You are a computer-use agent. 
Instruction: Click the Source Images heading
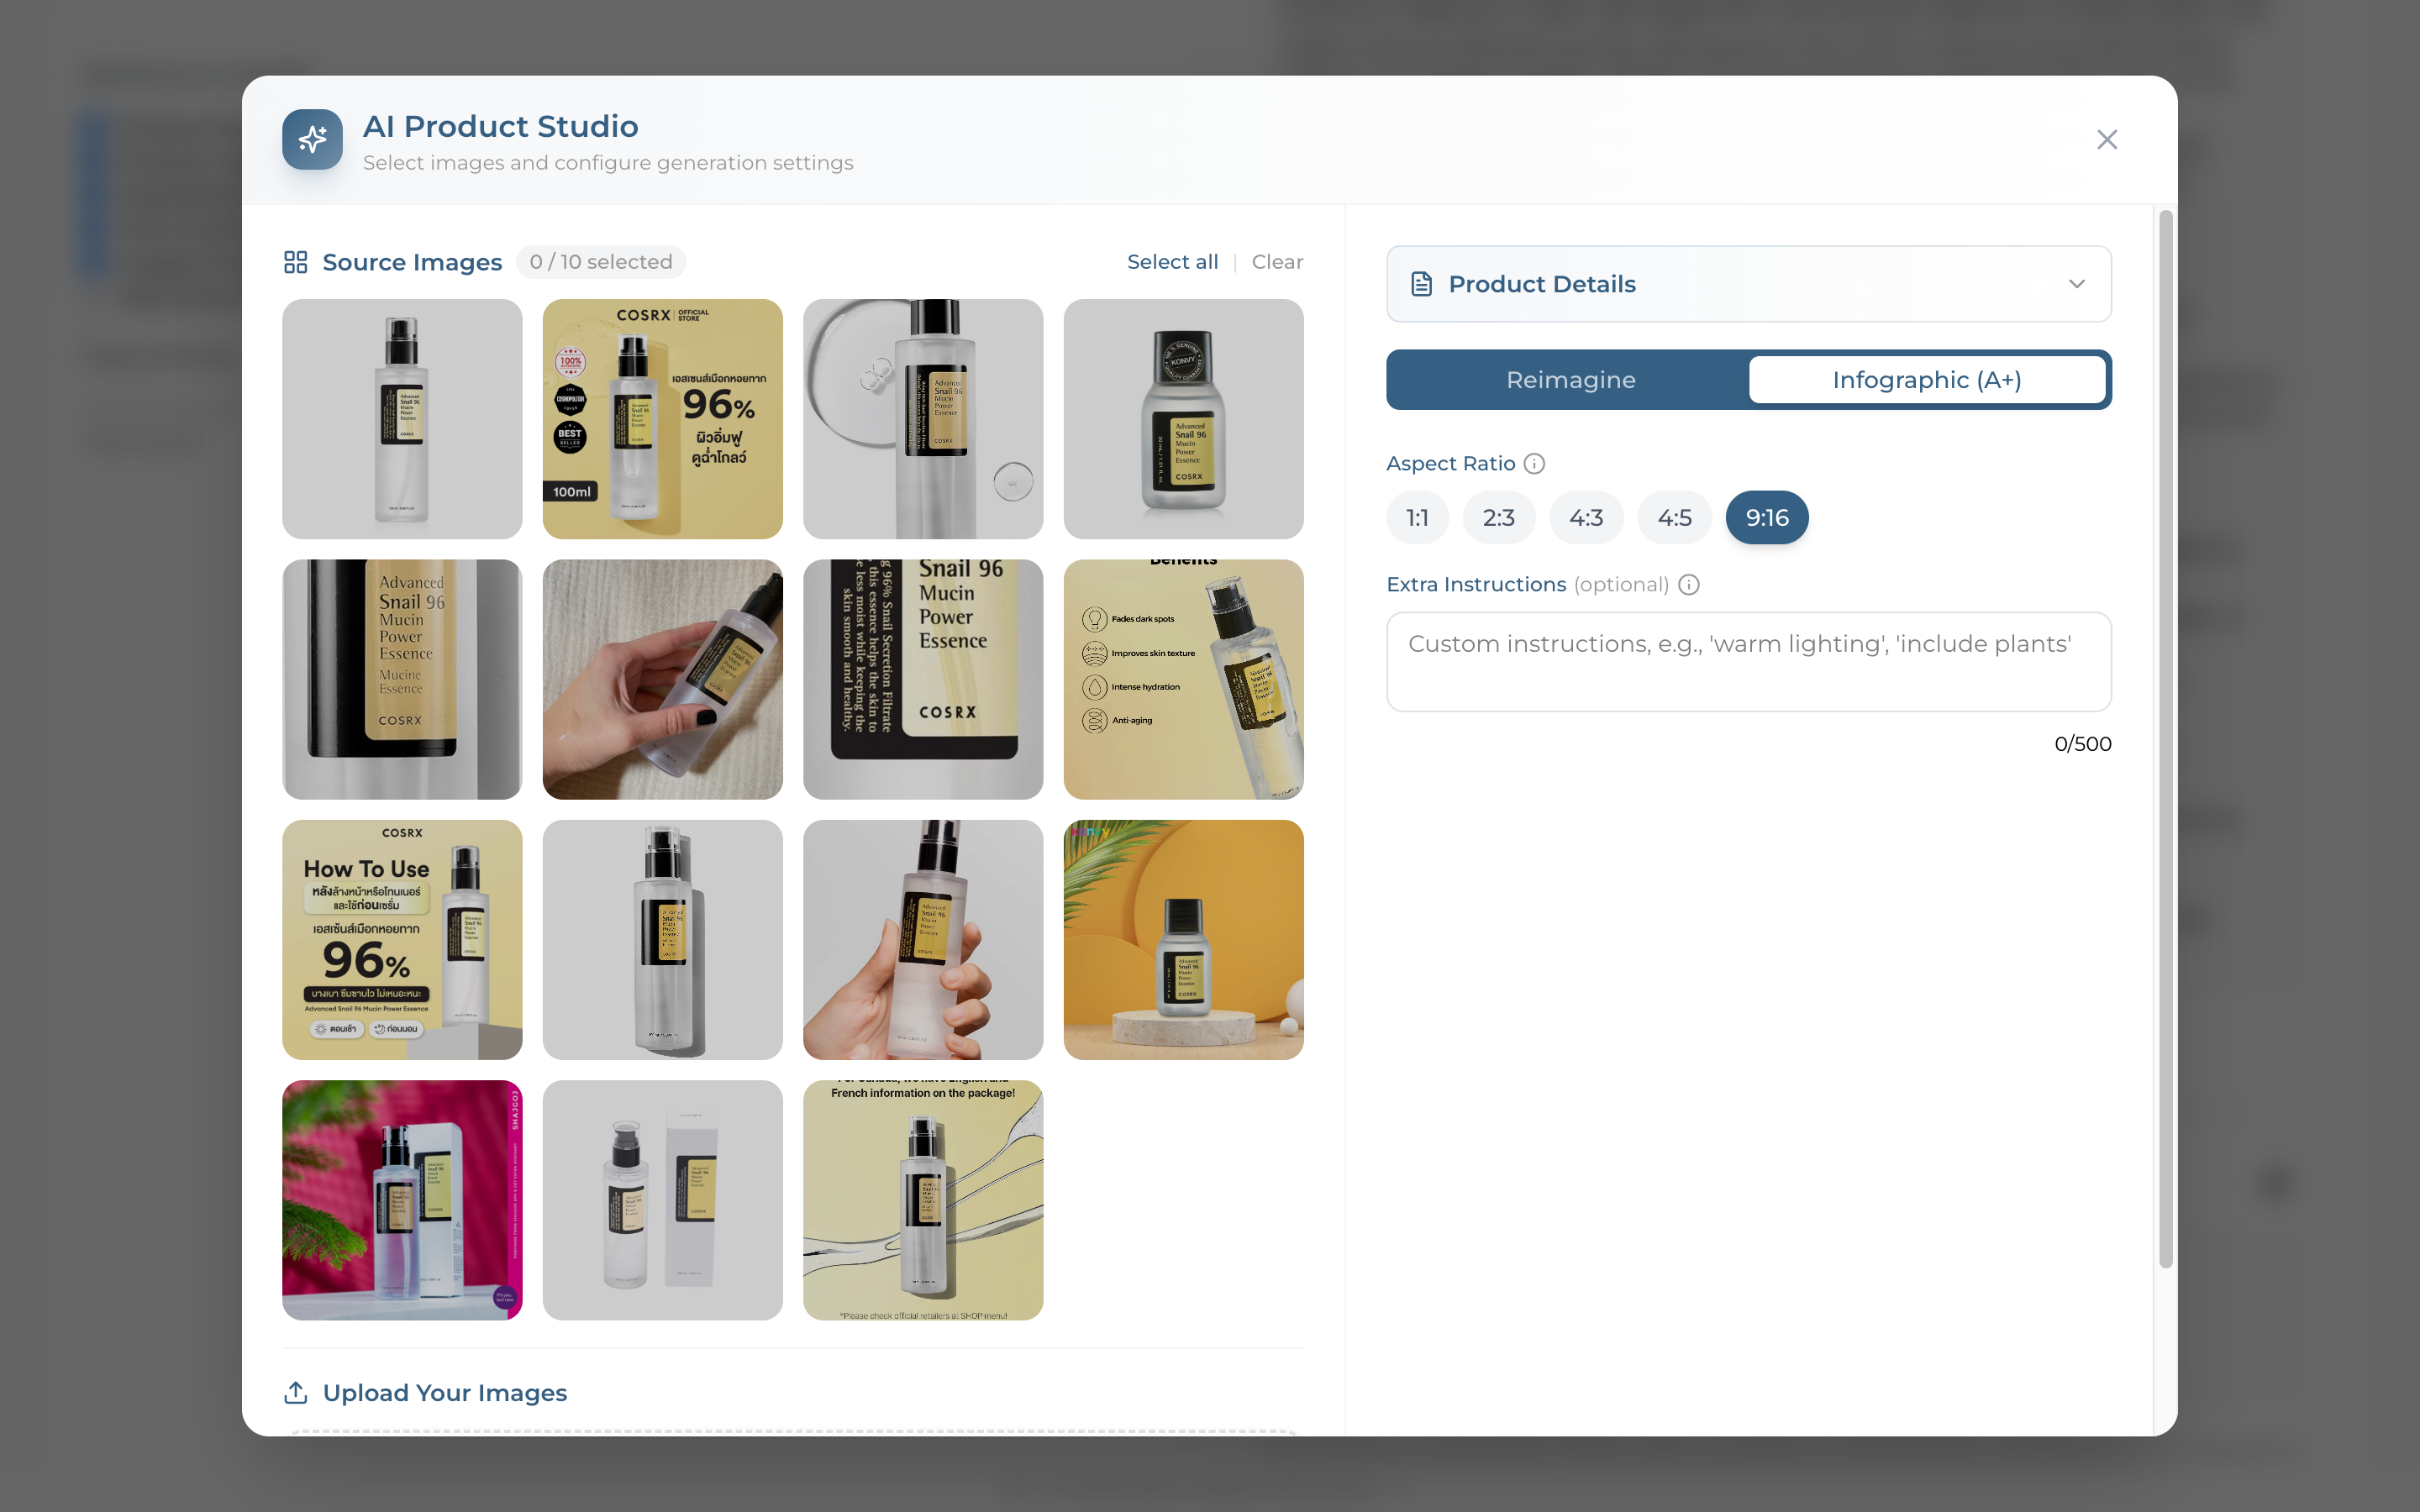pos(412,262)
